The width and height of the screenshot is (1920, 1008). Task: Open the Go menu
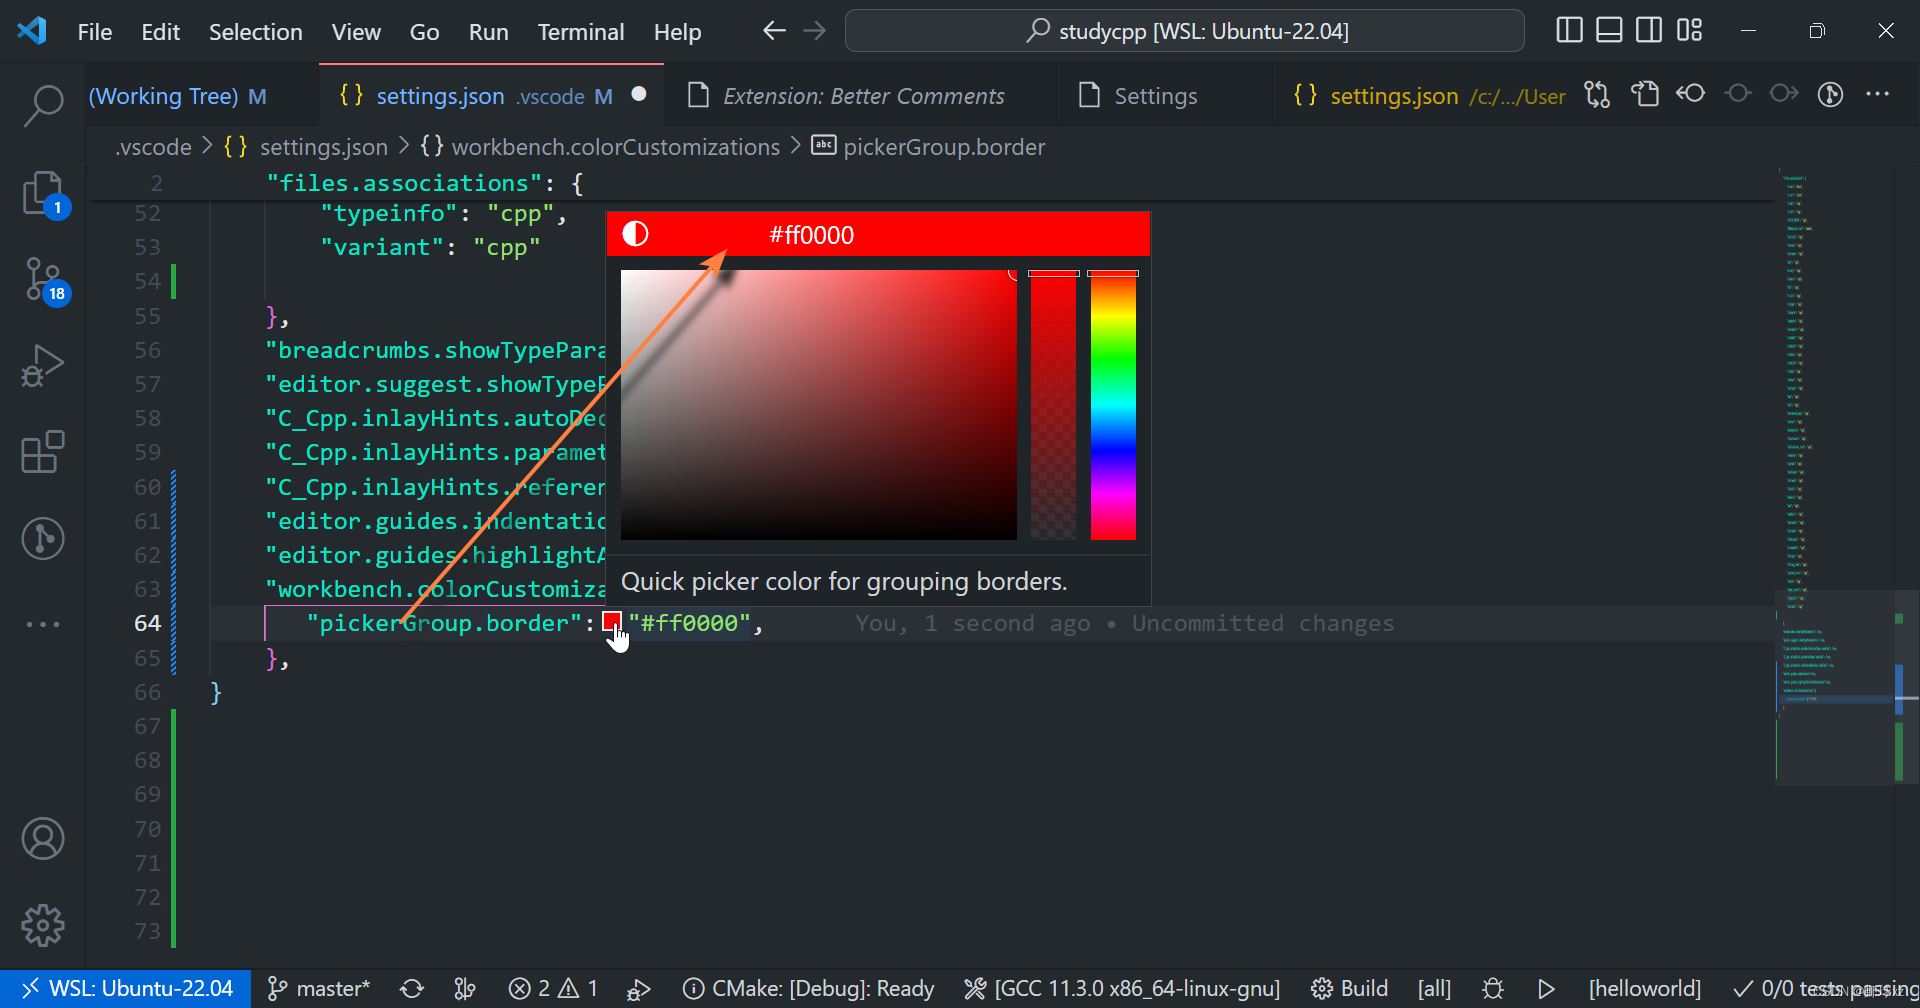pos(424,32)
